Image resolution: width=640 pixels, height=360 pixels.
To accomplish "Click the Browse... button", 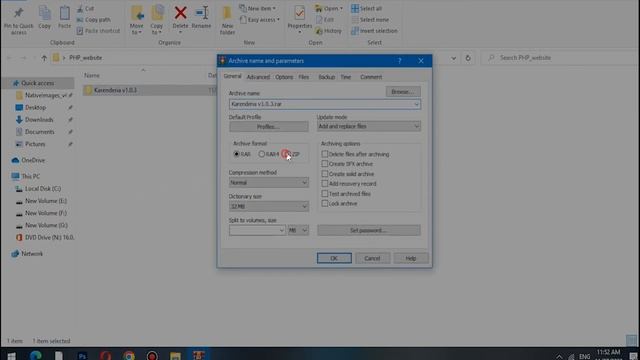I will coord(403,92).
